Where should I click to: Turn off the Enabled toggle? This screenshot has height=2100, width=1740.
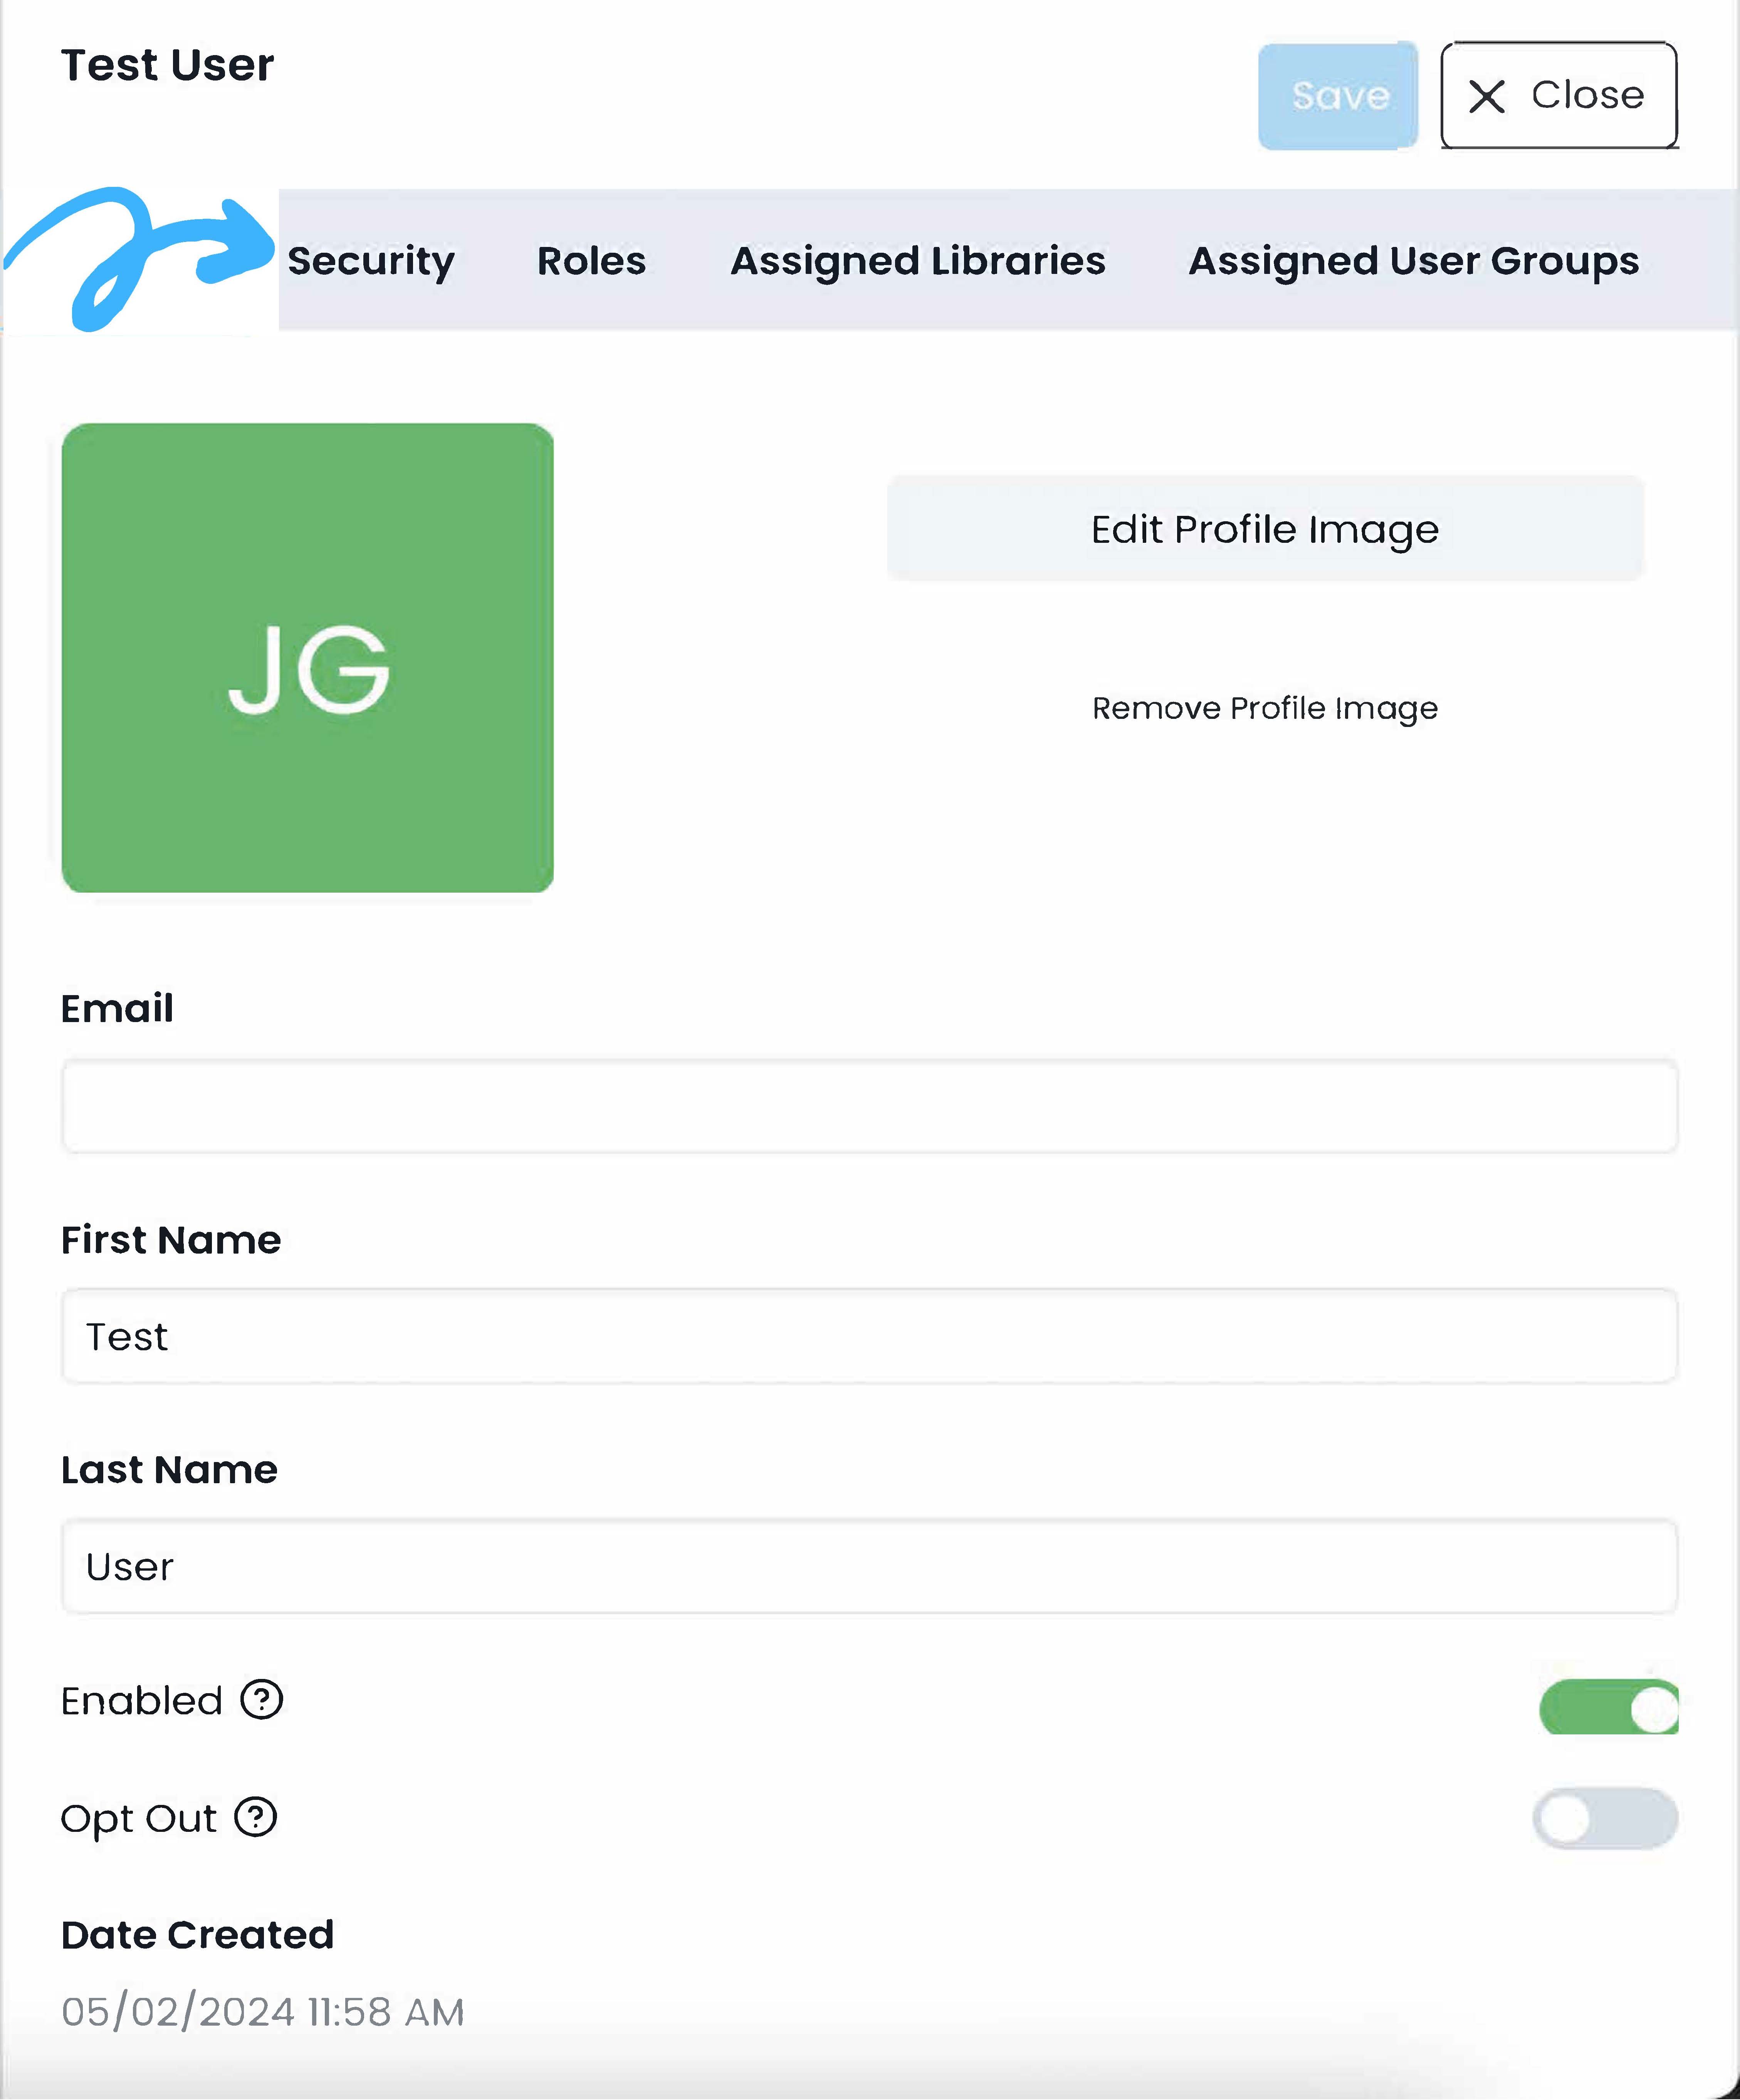[x=1608, y=1707]
